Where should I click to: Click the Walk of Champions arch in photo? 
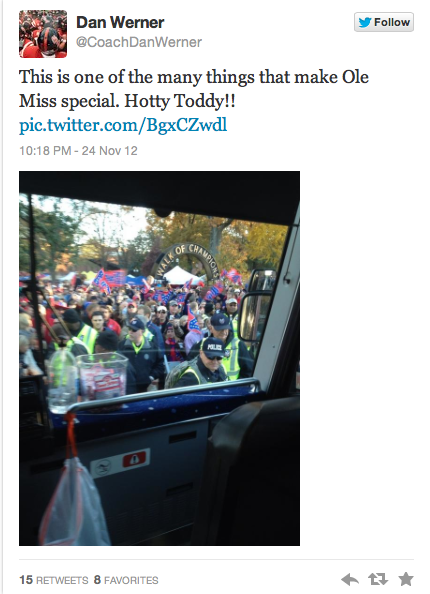click(187, 262)
